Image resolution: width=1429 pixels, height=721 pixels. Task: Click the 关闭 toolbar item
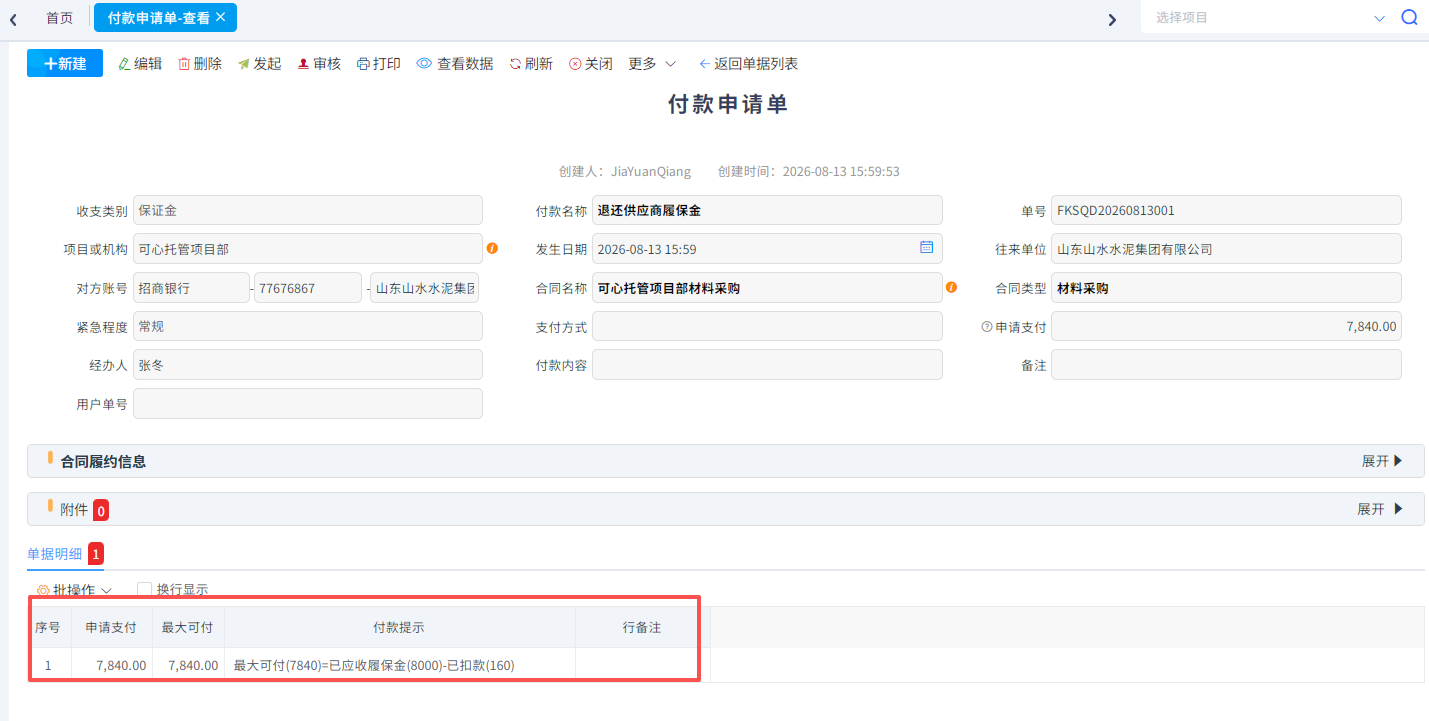tap(591, 63)
